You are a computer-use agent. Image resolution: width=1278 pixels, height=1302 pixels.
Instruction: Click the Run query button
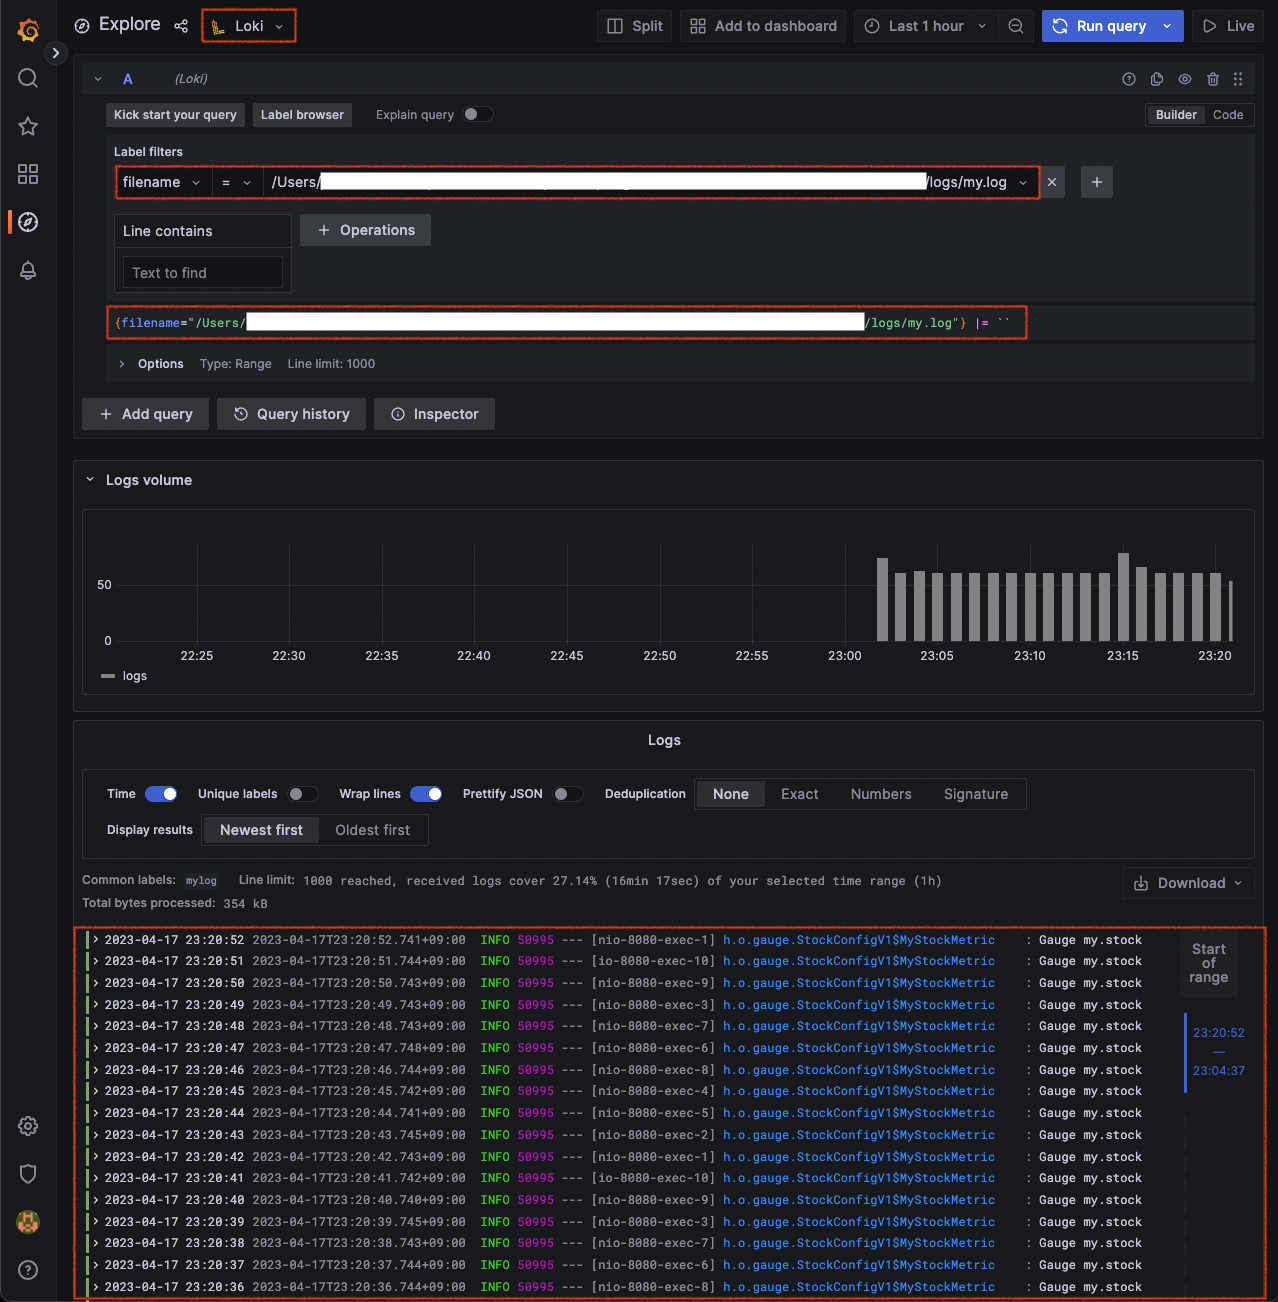pyautogui.click(x=1097, y=26)
